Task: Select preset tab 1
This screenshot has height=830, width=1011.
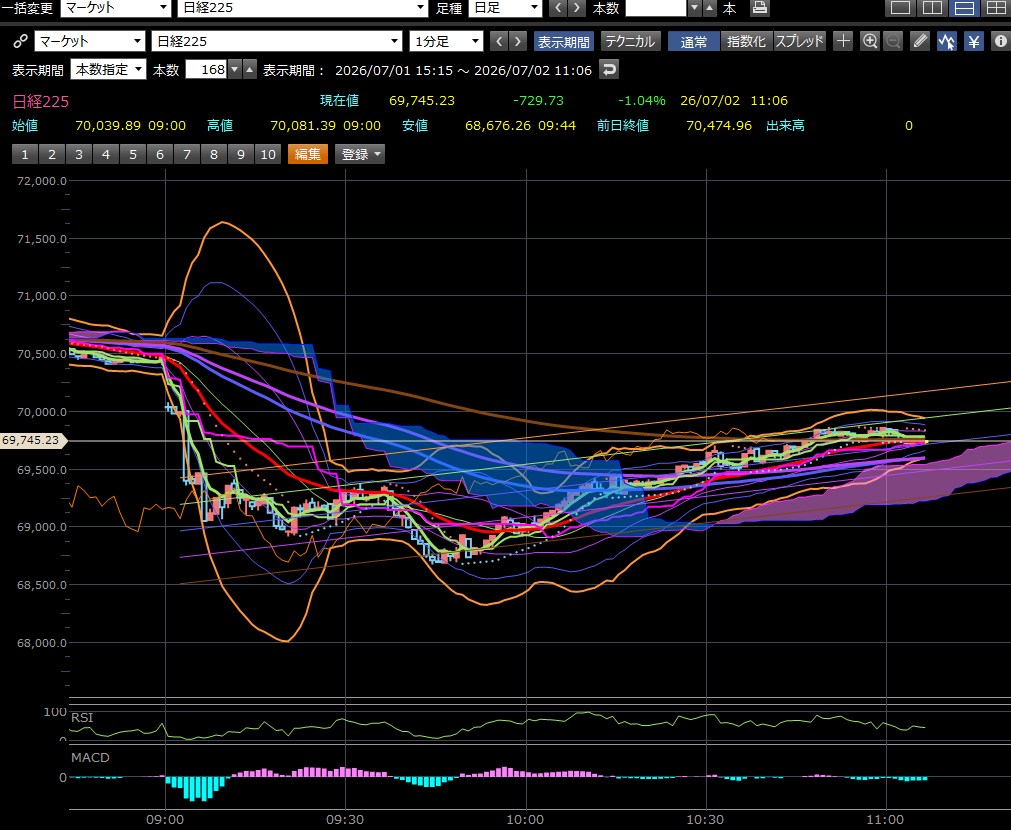Action: tap(25, 154)
